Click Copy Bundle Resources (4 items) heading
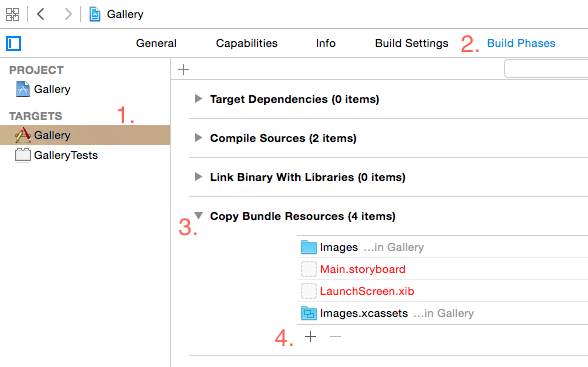The height and width of the screenshot is (367, 588). (x=303, y=216)
